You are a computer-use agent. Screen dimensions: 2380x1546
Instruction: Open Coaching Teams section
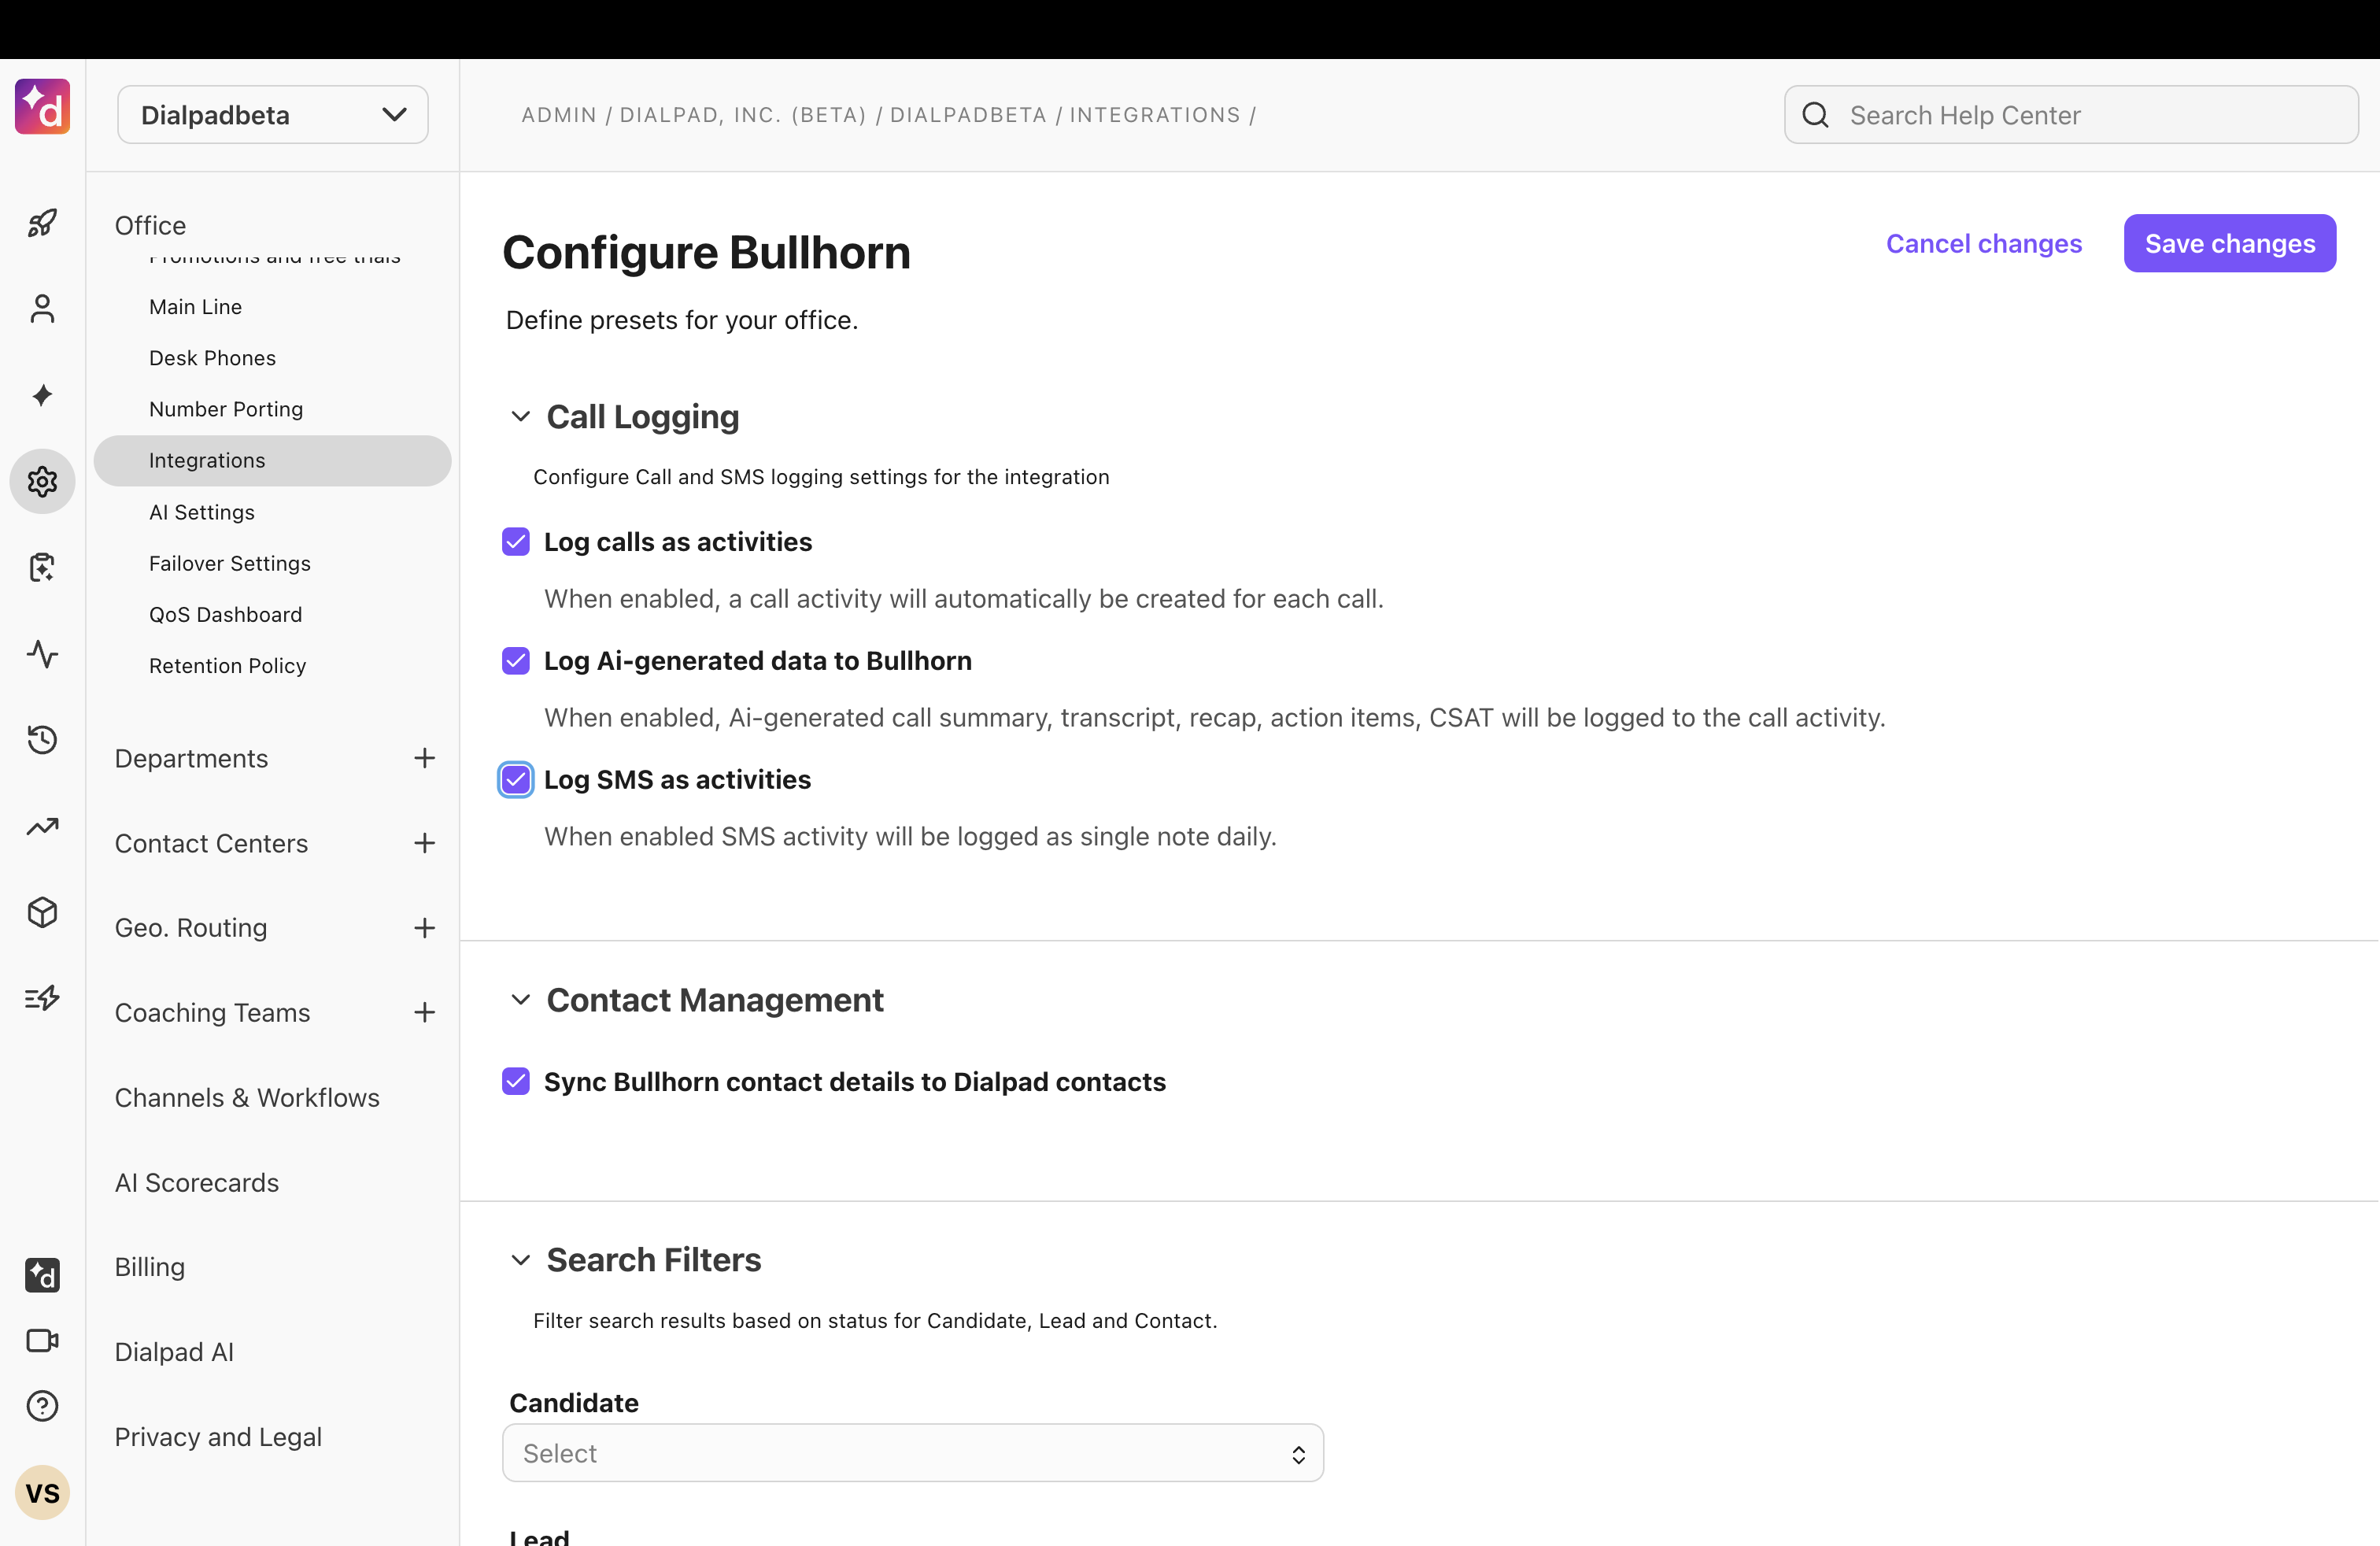[212, 1012]
